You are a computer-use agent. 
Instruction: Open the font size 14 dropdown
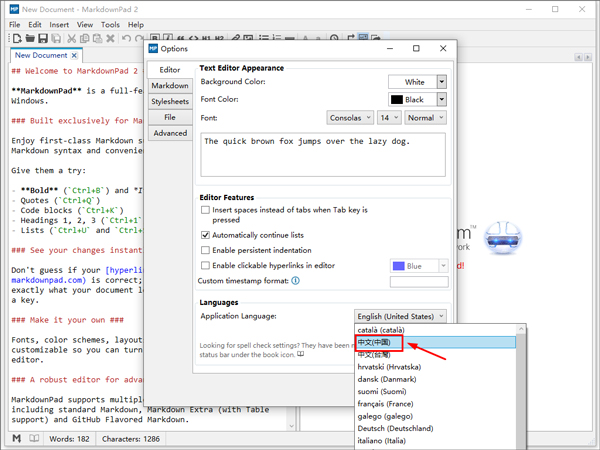pos(388,118)
